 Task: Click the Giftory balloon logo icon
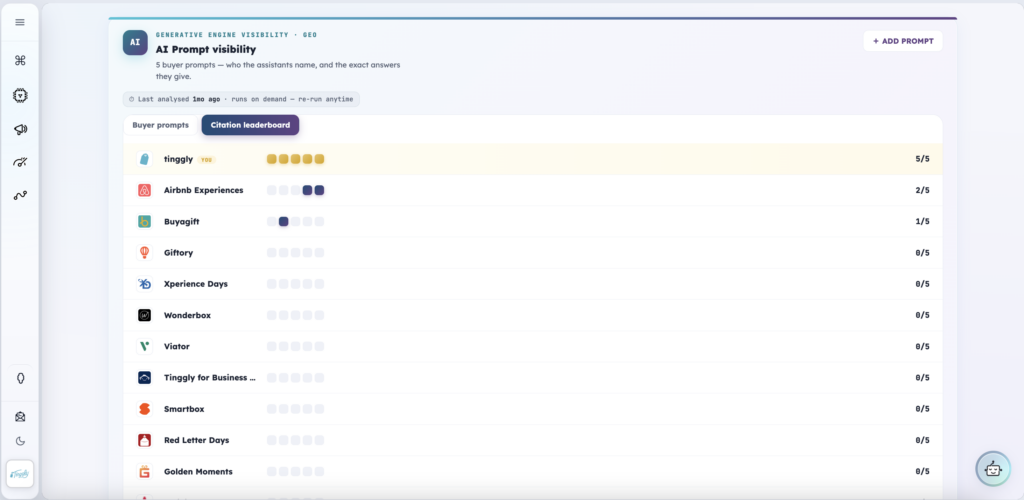(144, 253)
